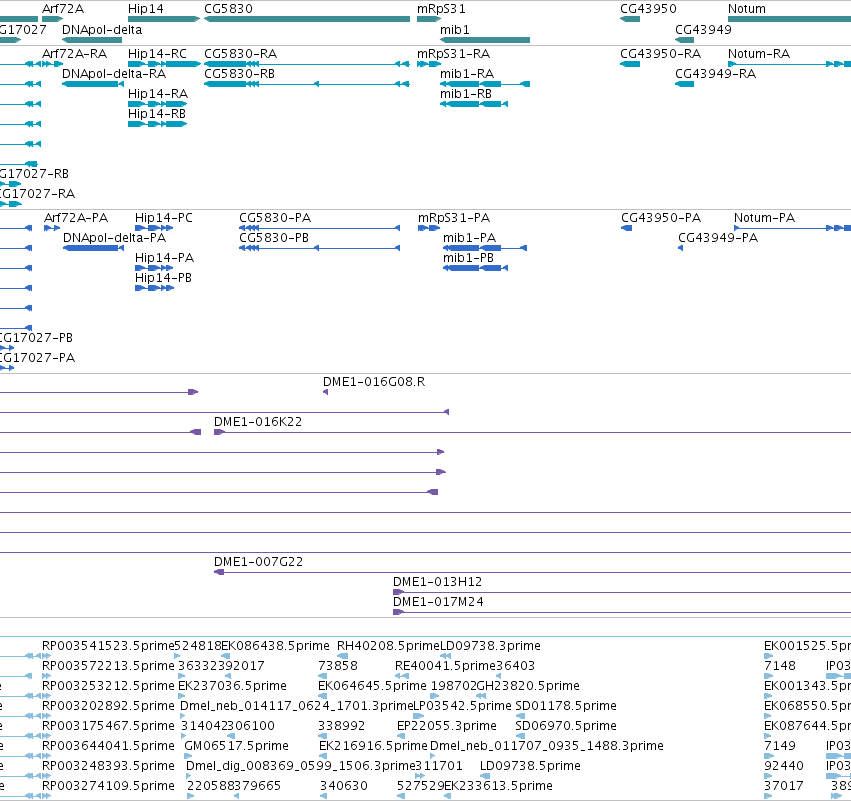Select the Hip14 gene label in top track
The height and width of the screenshot is (801, 851).
(x=145, y=9)
